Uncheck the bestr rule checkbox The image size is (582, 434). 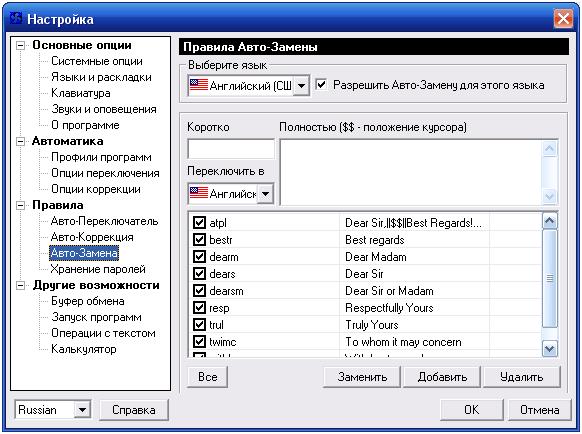click(x=199, y=239)
